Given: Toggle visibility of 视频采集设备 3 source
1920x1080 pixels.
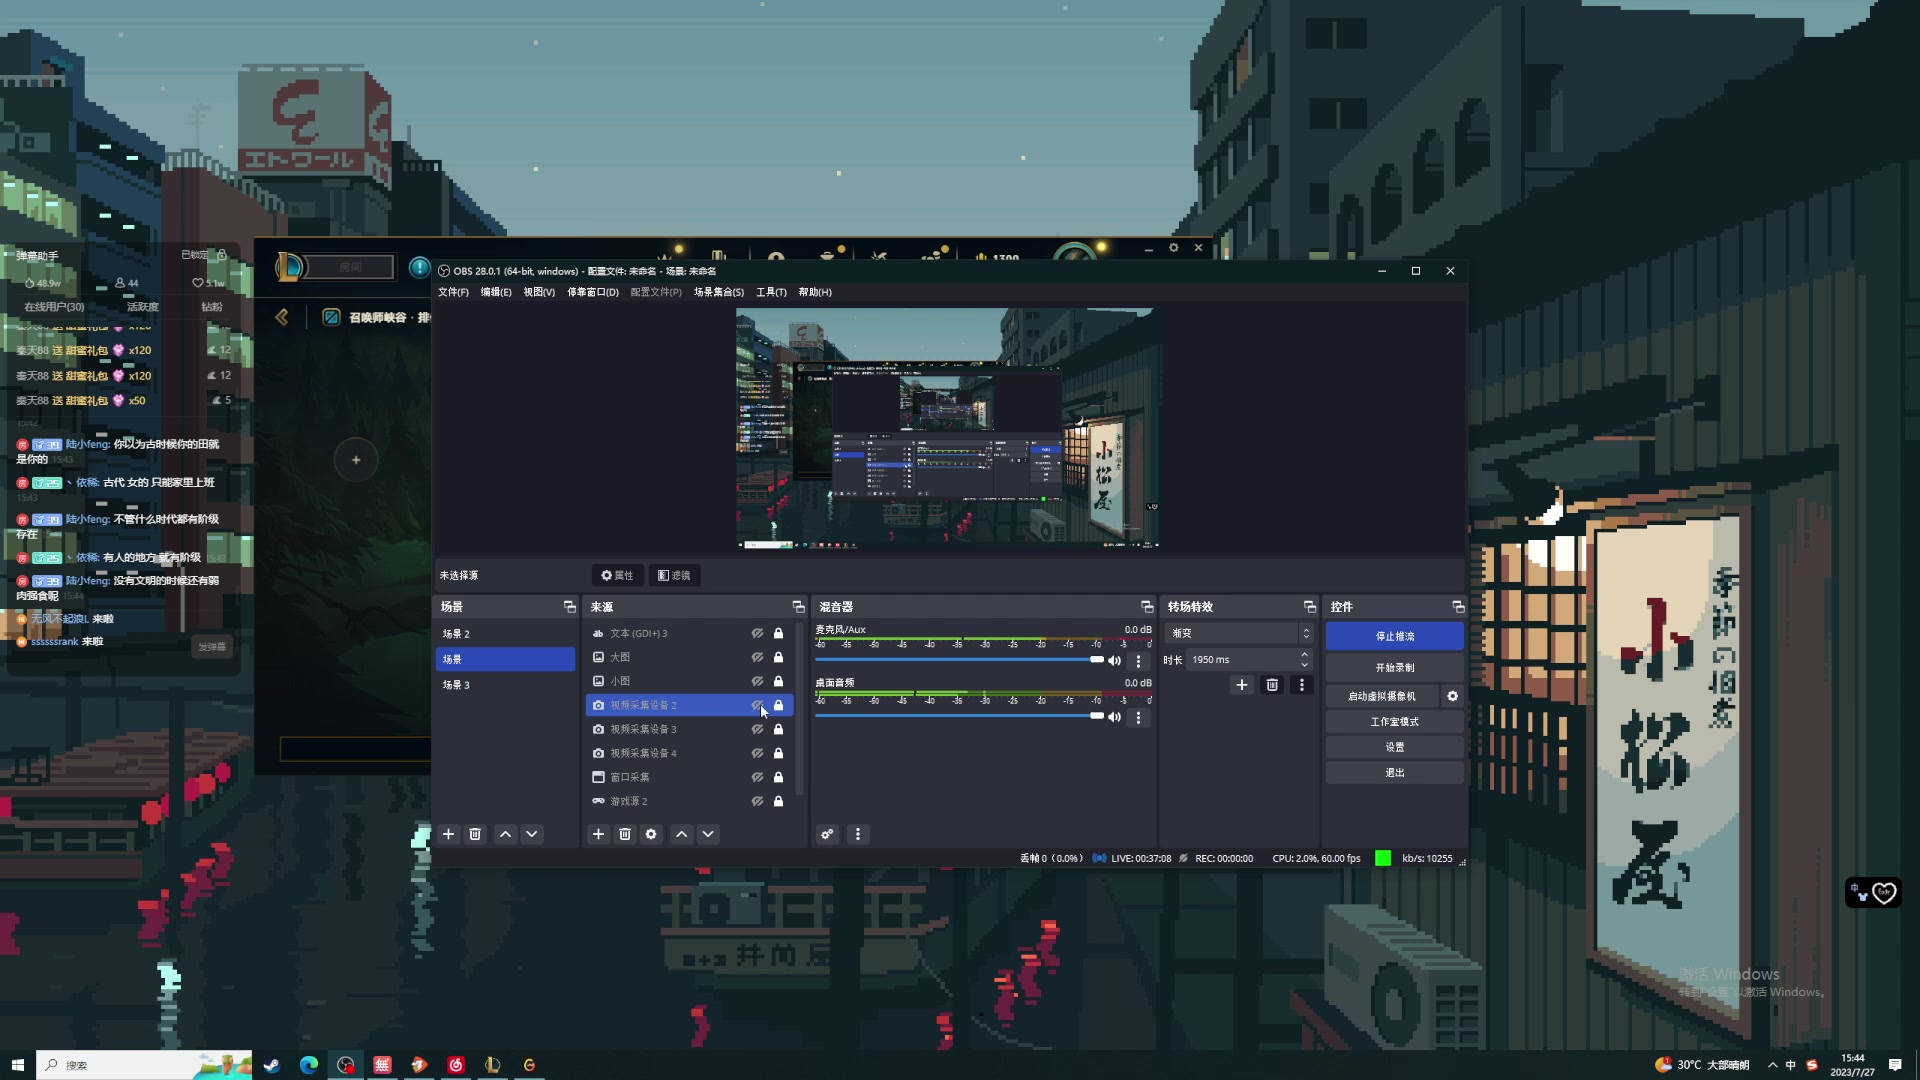Looking at the screenshot, I should (x=757, y=729).
